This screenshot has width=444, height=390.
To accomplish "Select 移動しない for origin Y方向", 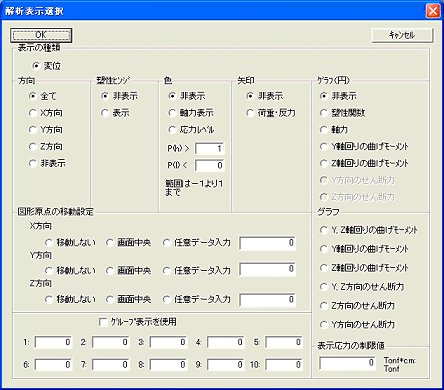I will click(x=70, y=271).
